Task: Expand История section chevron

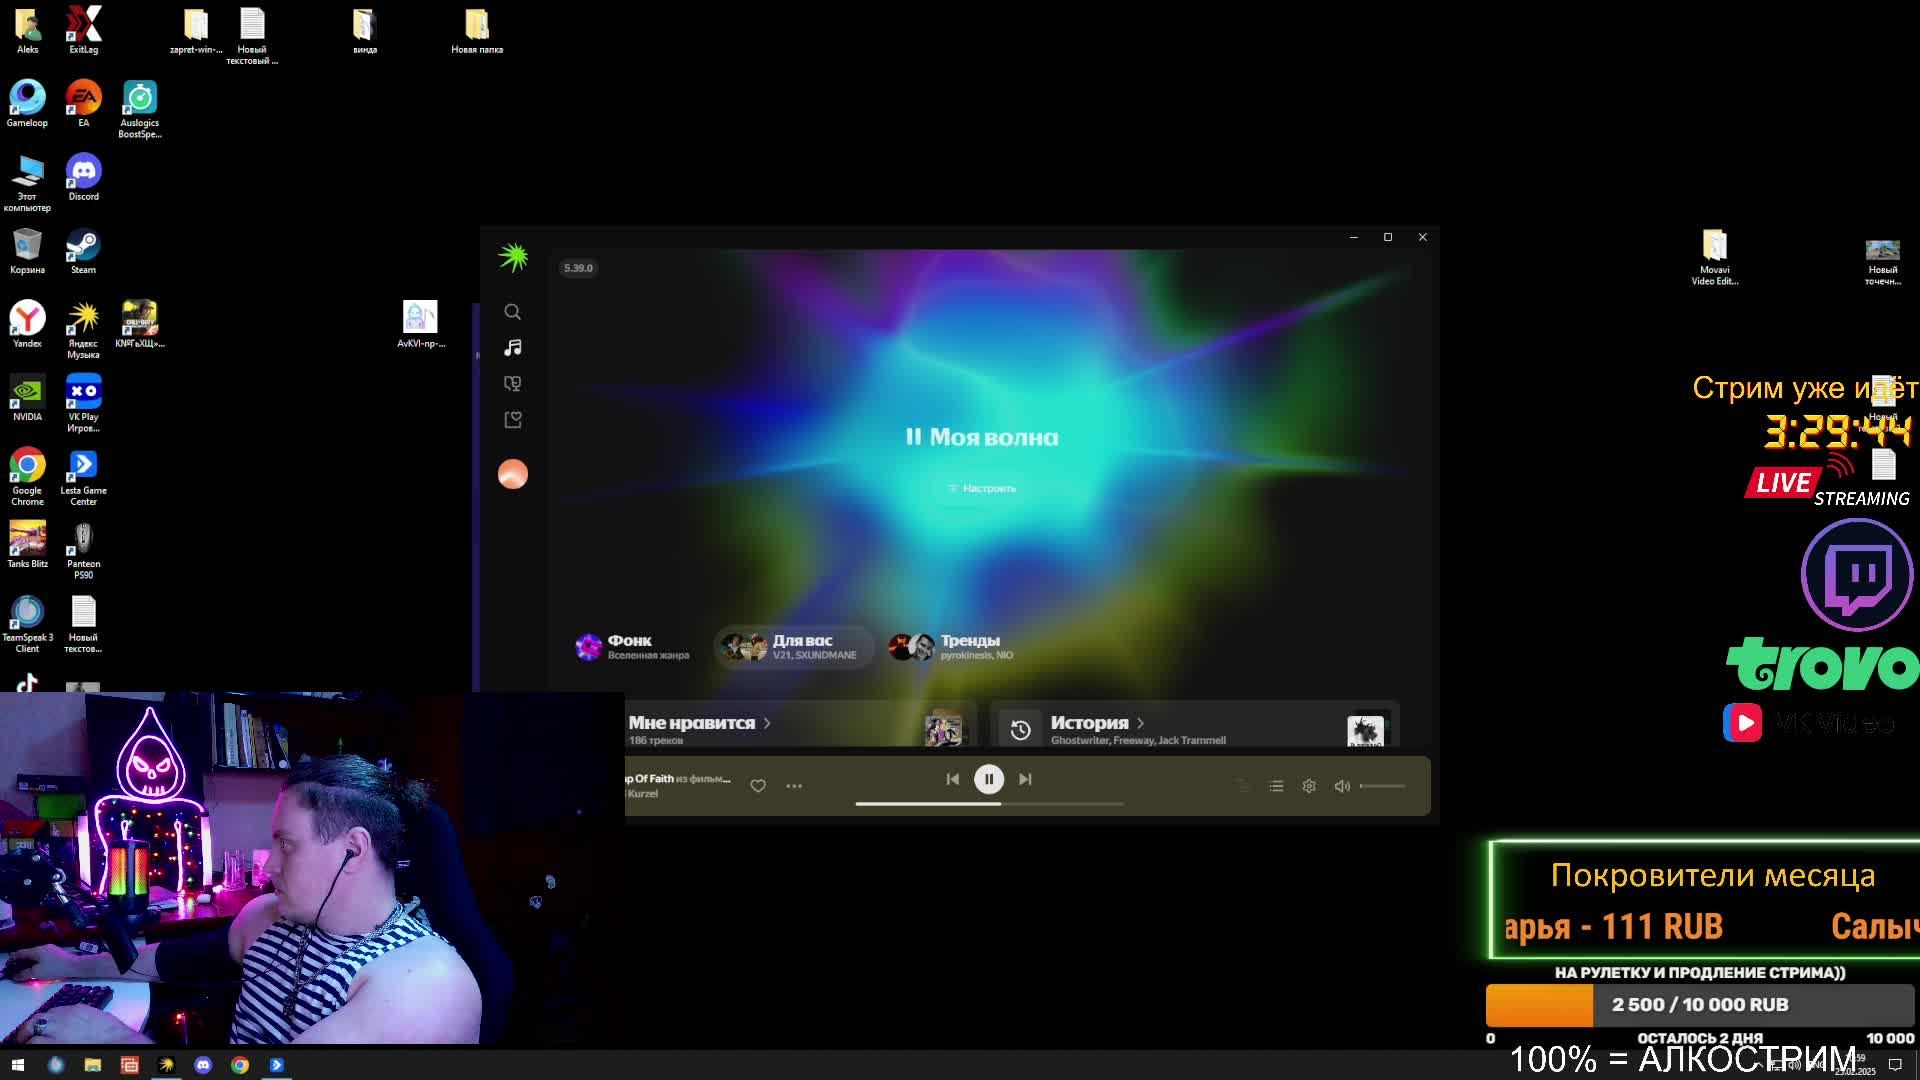Action: [1140, 723]
